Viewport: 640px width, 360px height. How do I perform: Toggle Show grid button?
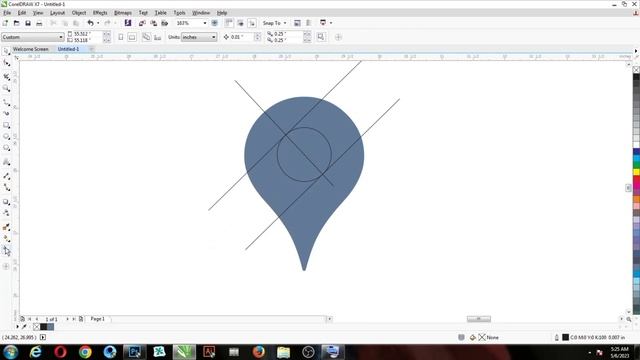pos(240,23)
